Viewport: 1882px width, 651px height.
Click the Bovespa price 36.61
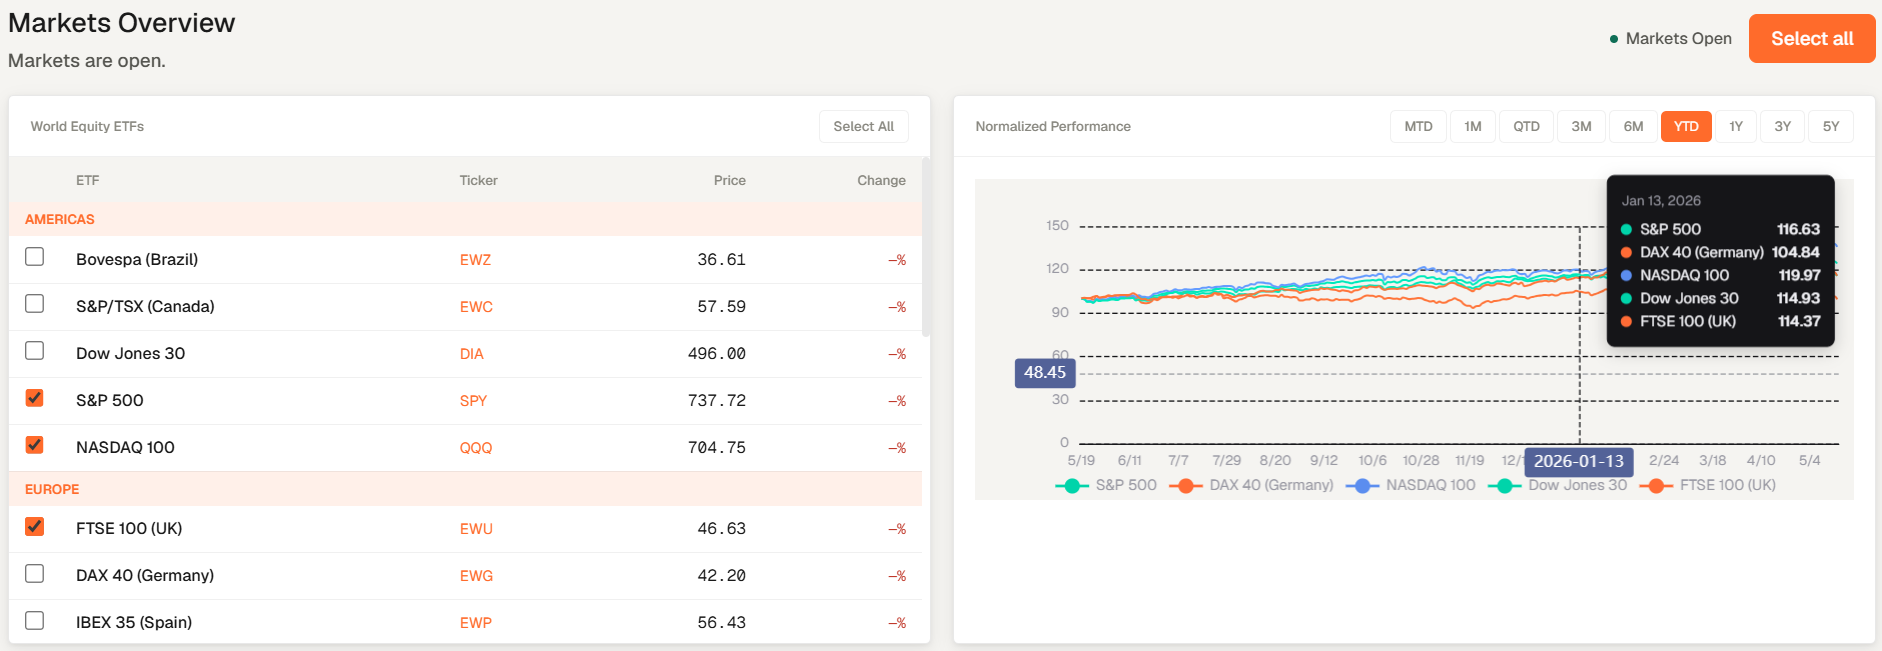pyautogui.click(x=722, y=260)
